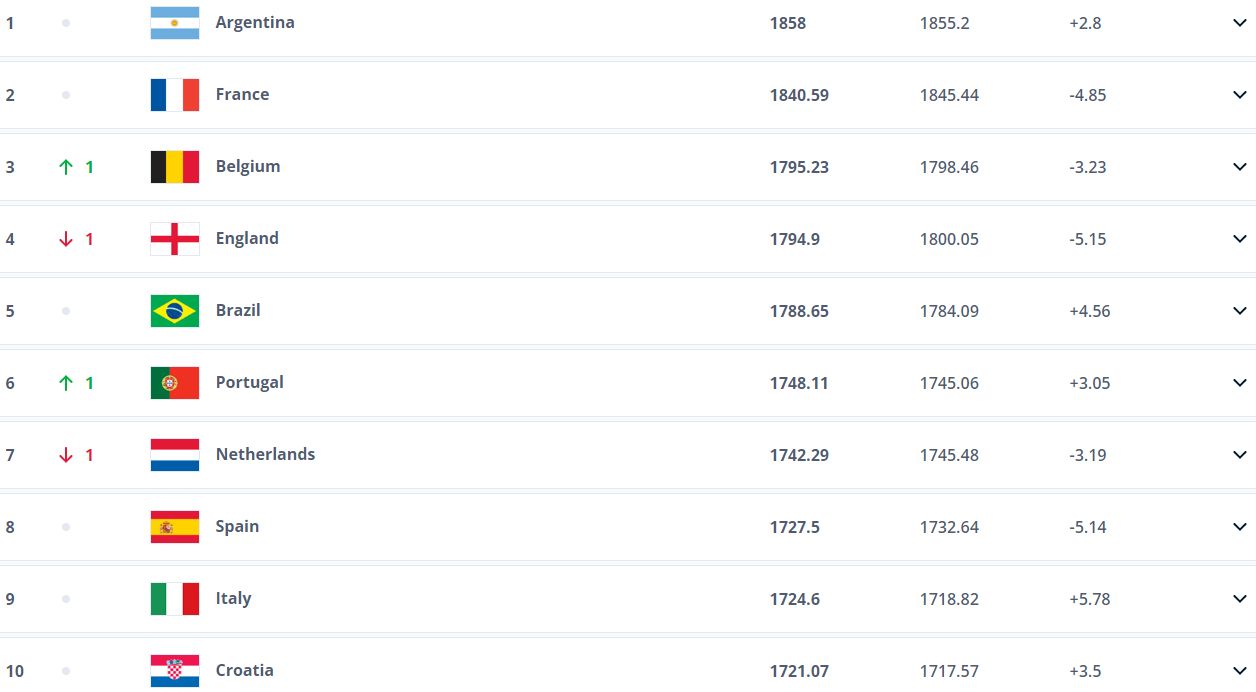Click the Italy flag icon
The height and width of the screenshot is (692, 1256).
click(175, 599)
